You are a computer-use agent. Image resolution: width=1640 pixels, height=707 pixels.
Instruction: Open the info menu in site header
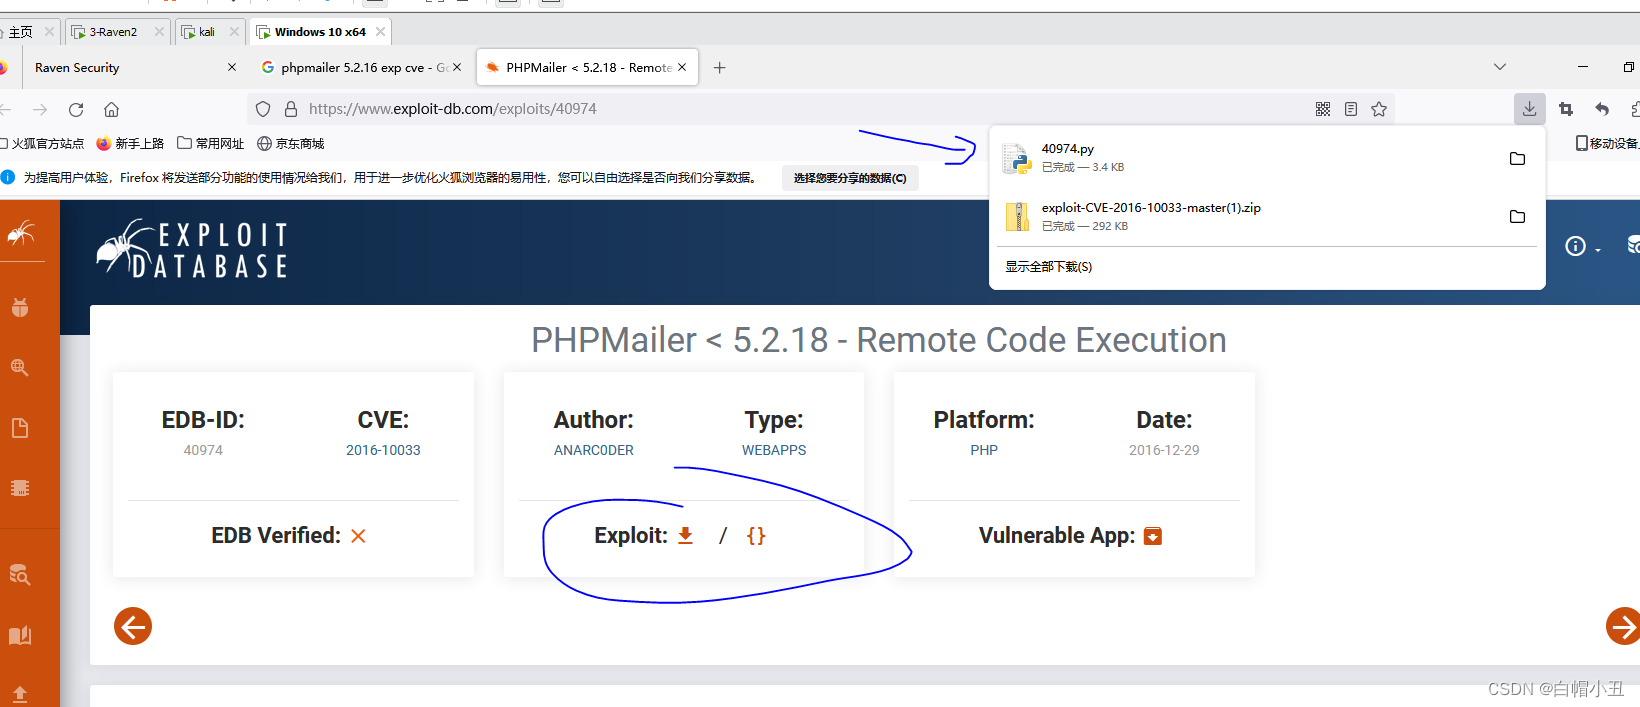click(1582, 246)
